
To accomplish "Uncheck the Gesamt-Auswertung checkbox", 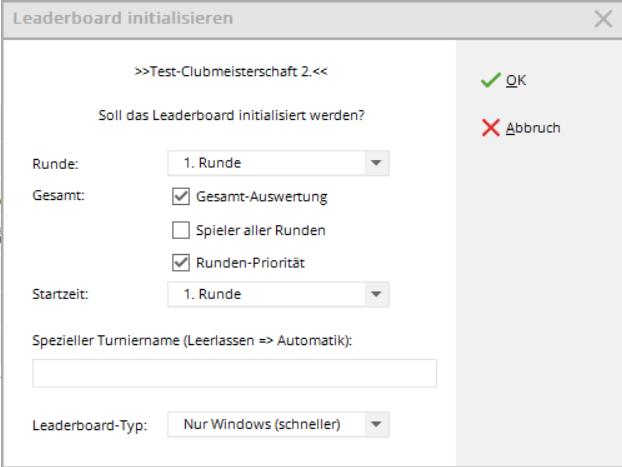I will point(181,197).
